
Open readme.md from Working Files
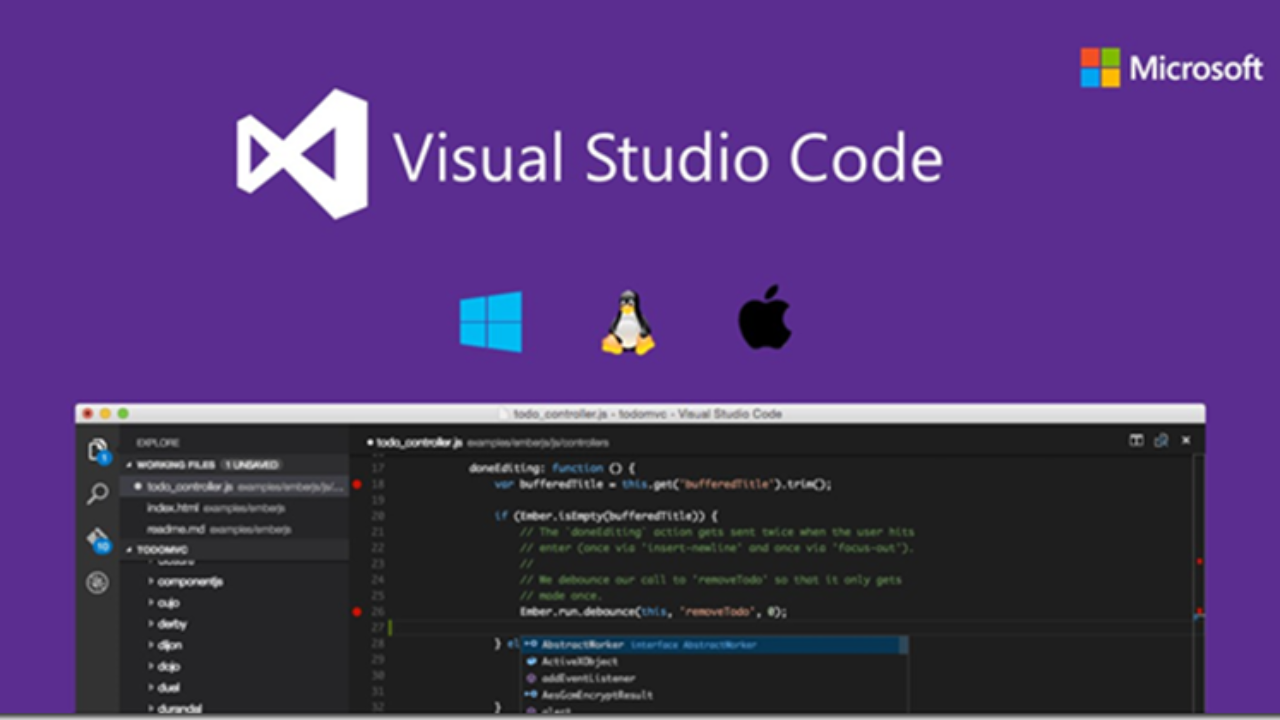[x=235, y=529]
